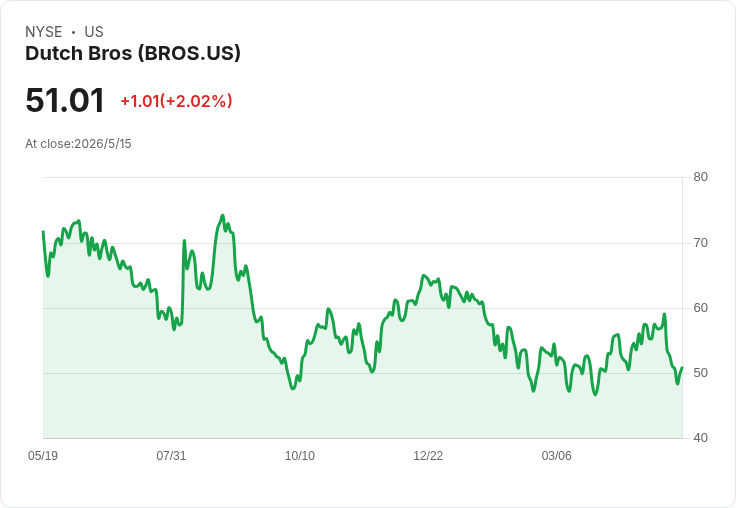The width and height of the screenshot is (736, 508).
Task: Click the NYSE exchange label
Action: click(44, 32)
